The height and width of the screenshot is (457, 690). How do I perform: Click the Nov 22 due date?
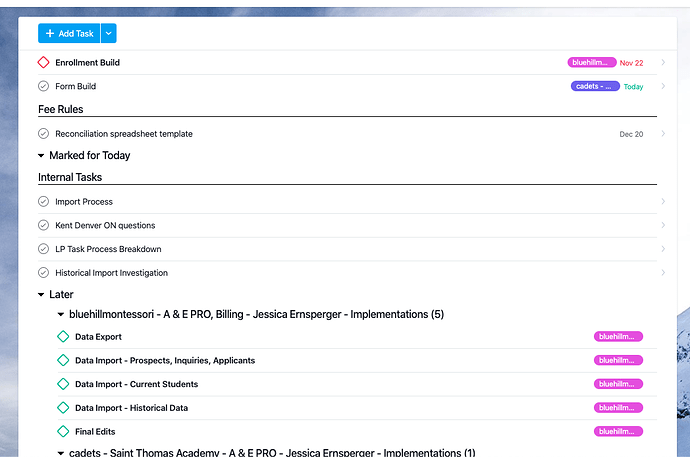(631, 63)
